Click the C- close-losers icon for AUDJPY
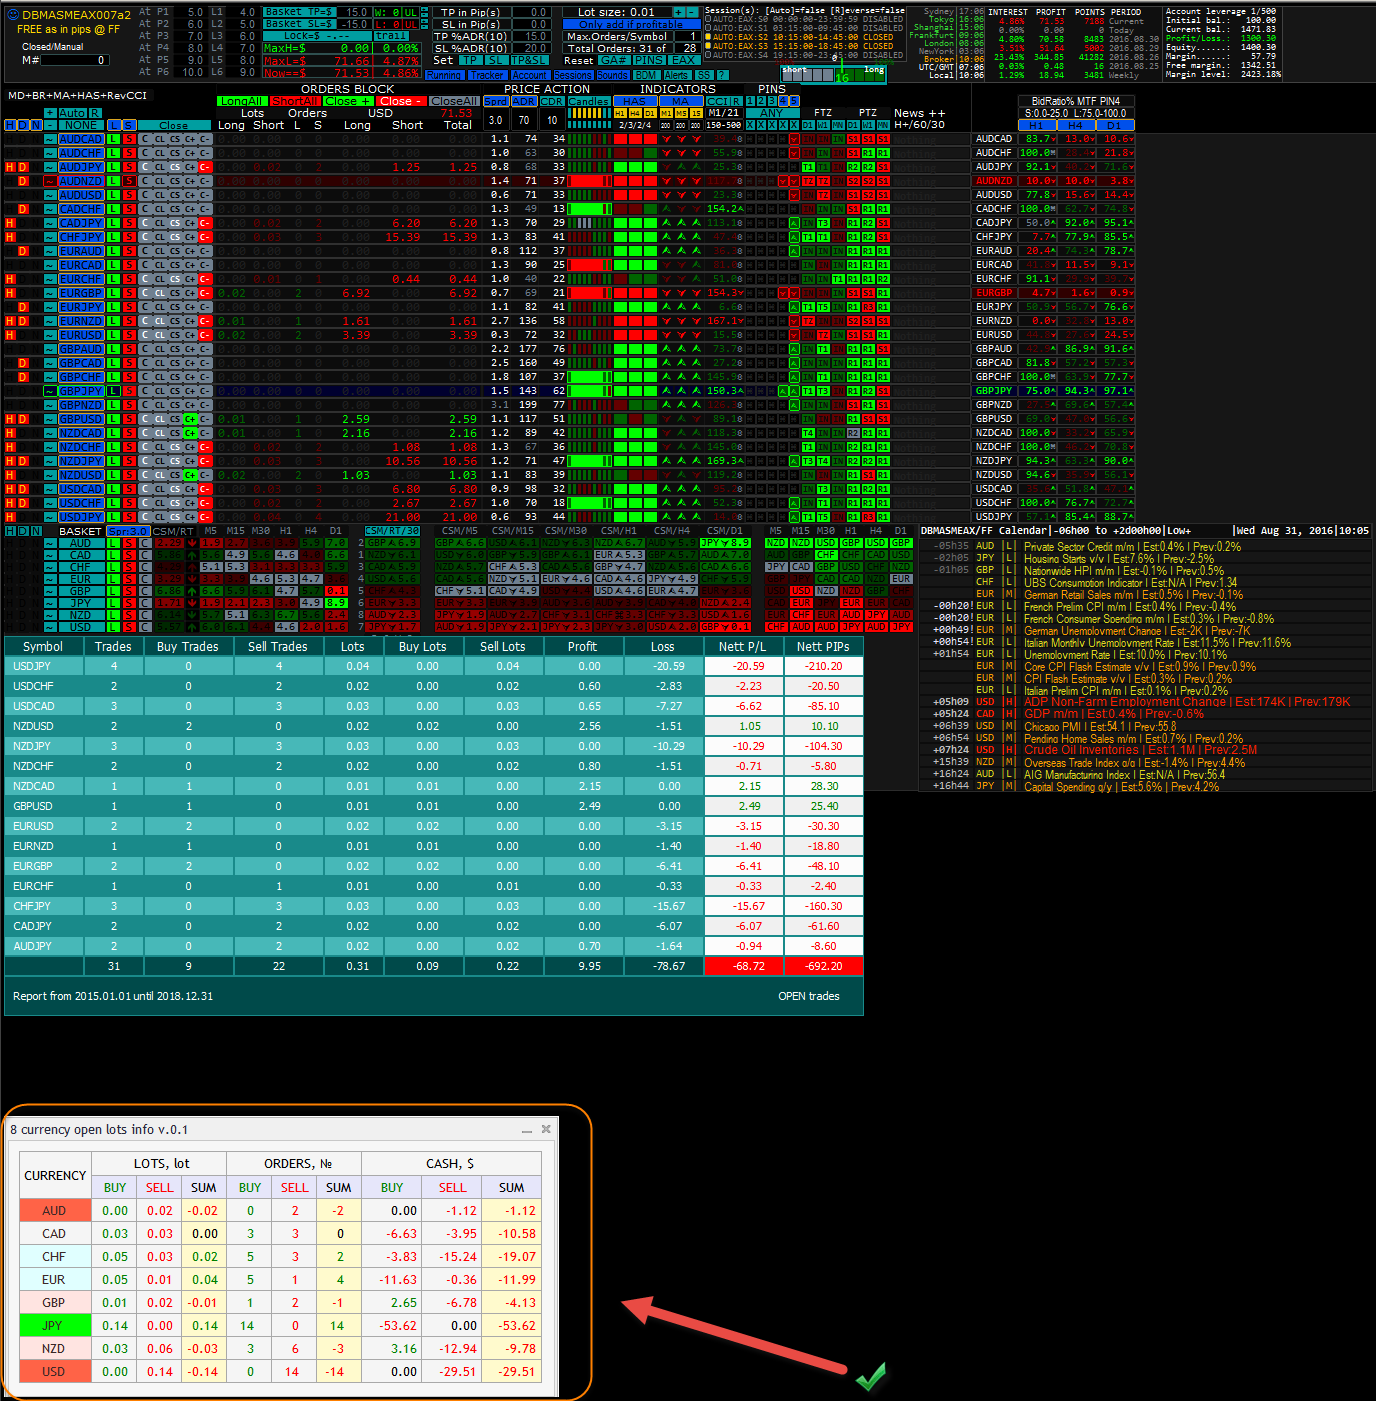 [205, 167]
